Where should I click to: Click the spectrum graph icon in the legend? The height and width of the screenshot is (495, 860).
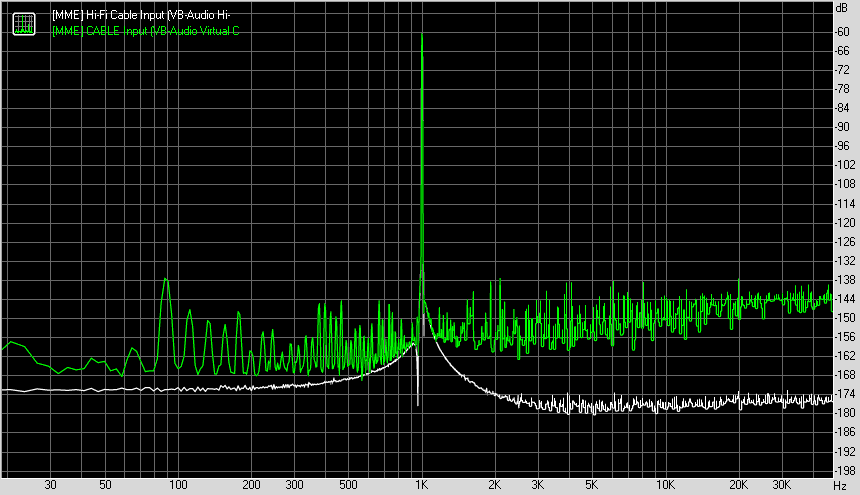click(x=24, y=24)
